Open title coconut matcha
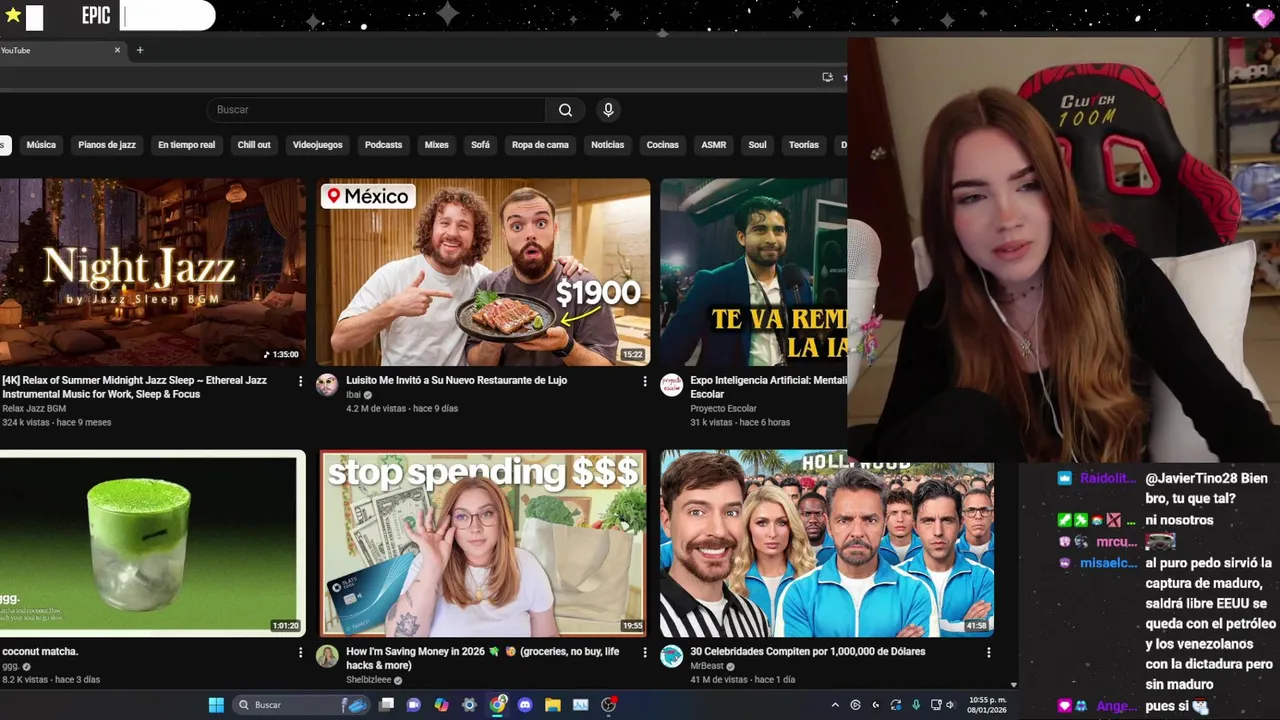Viewport: 1280px width, 720px height. click(x=40, y=652)
